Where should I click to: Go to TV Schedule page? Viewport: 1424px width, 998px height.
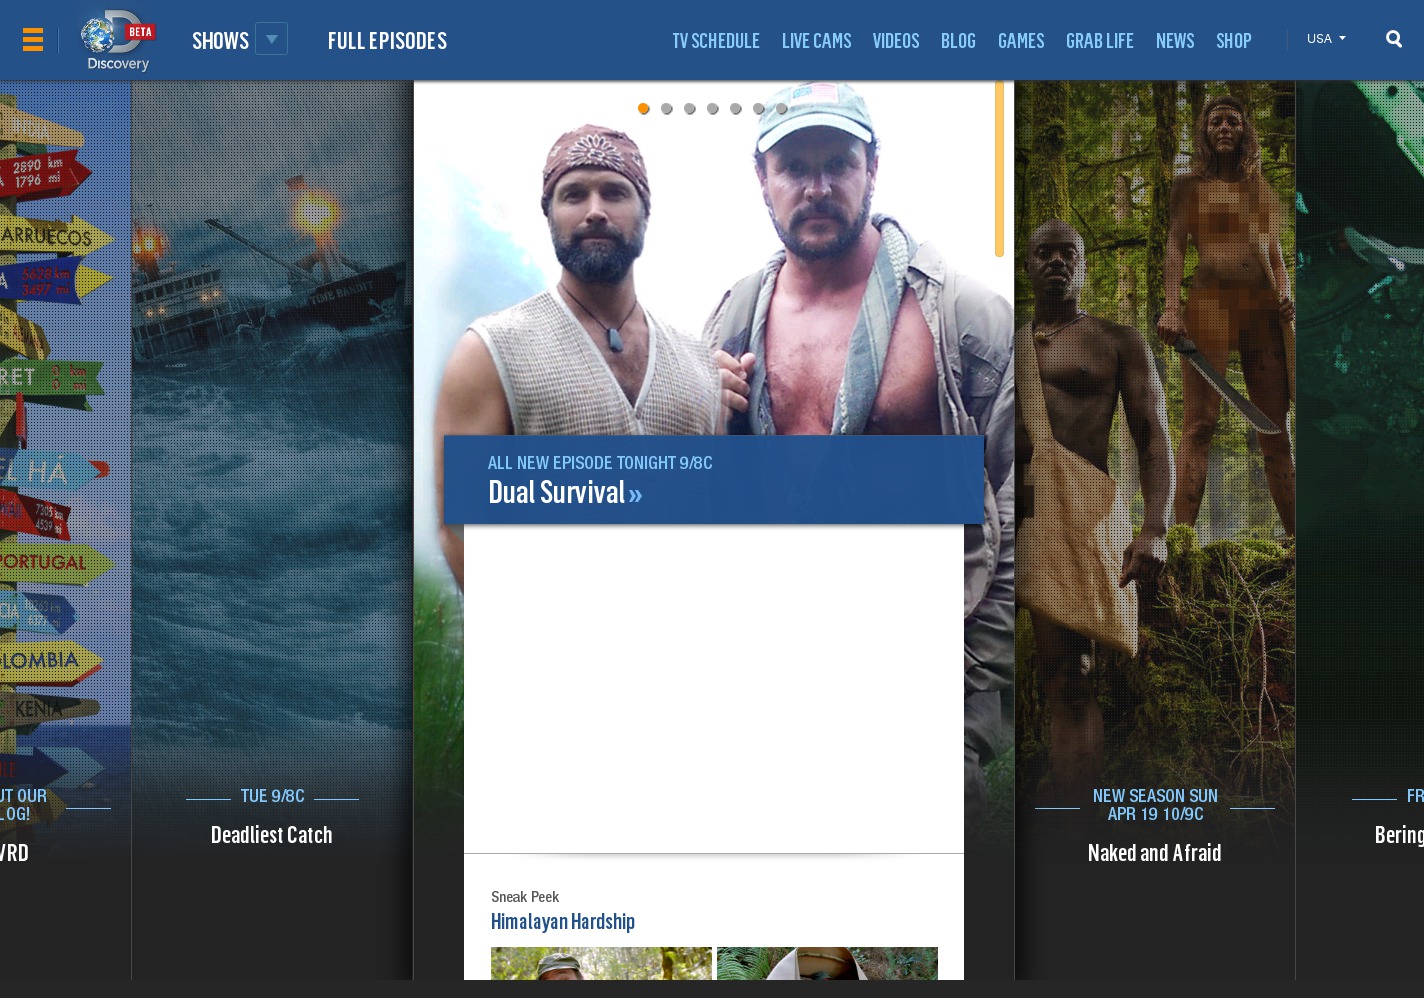[x=715, y=40]
